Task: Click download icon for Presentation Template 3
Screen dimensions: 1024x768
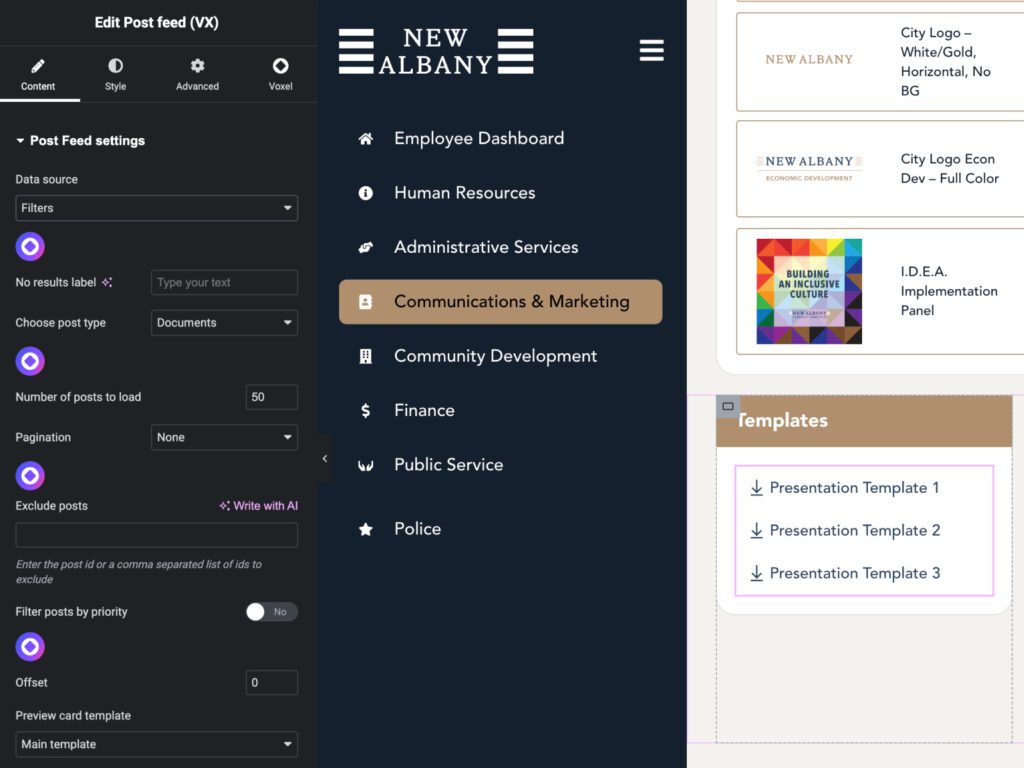Action: pos(756,573)
